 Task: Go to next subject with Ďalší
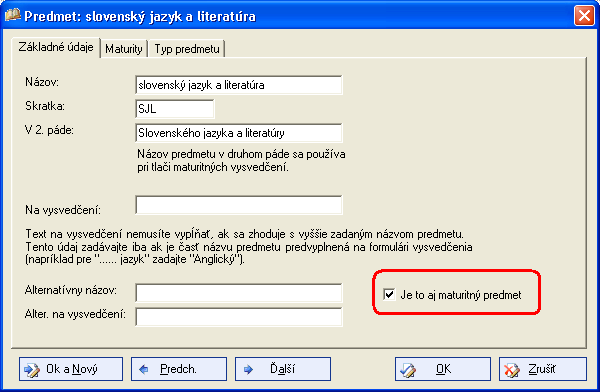pyautogui.click(x=283, y=369)
